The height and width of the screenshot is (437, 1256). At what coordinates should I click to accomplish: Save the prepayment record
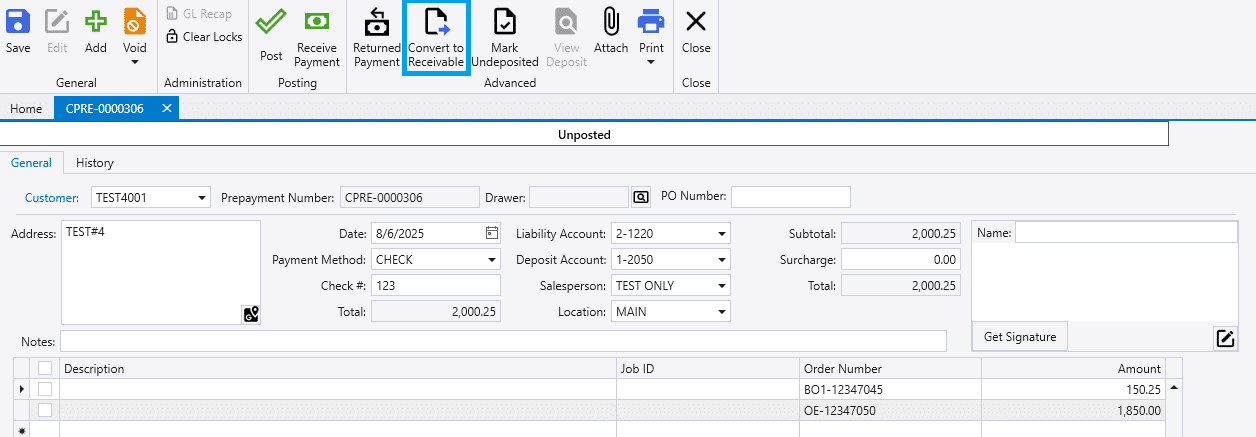[x=18, y=31]
